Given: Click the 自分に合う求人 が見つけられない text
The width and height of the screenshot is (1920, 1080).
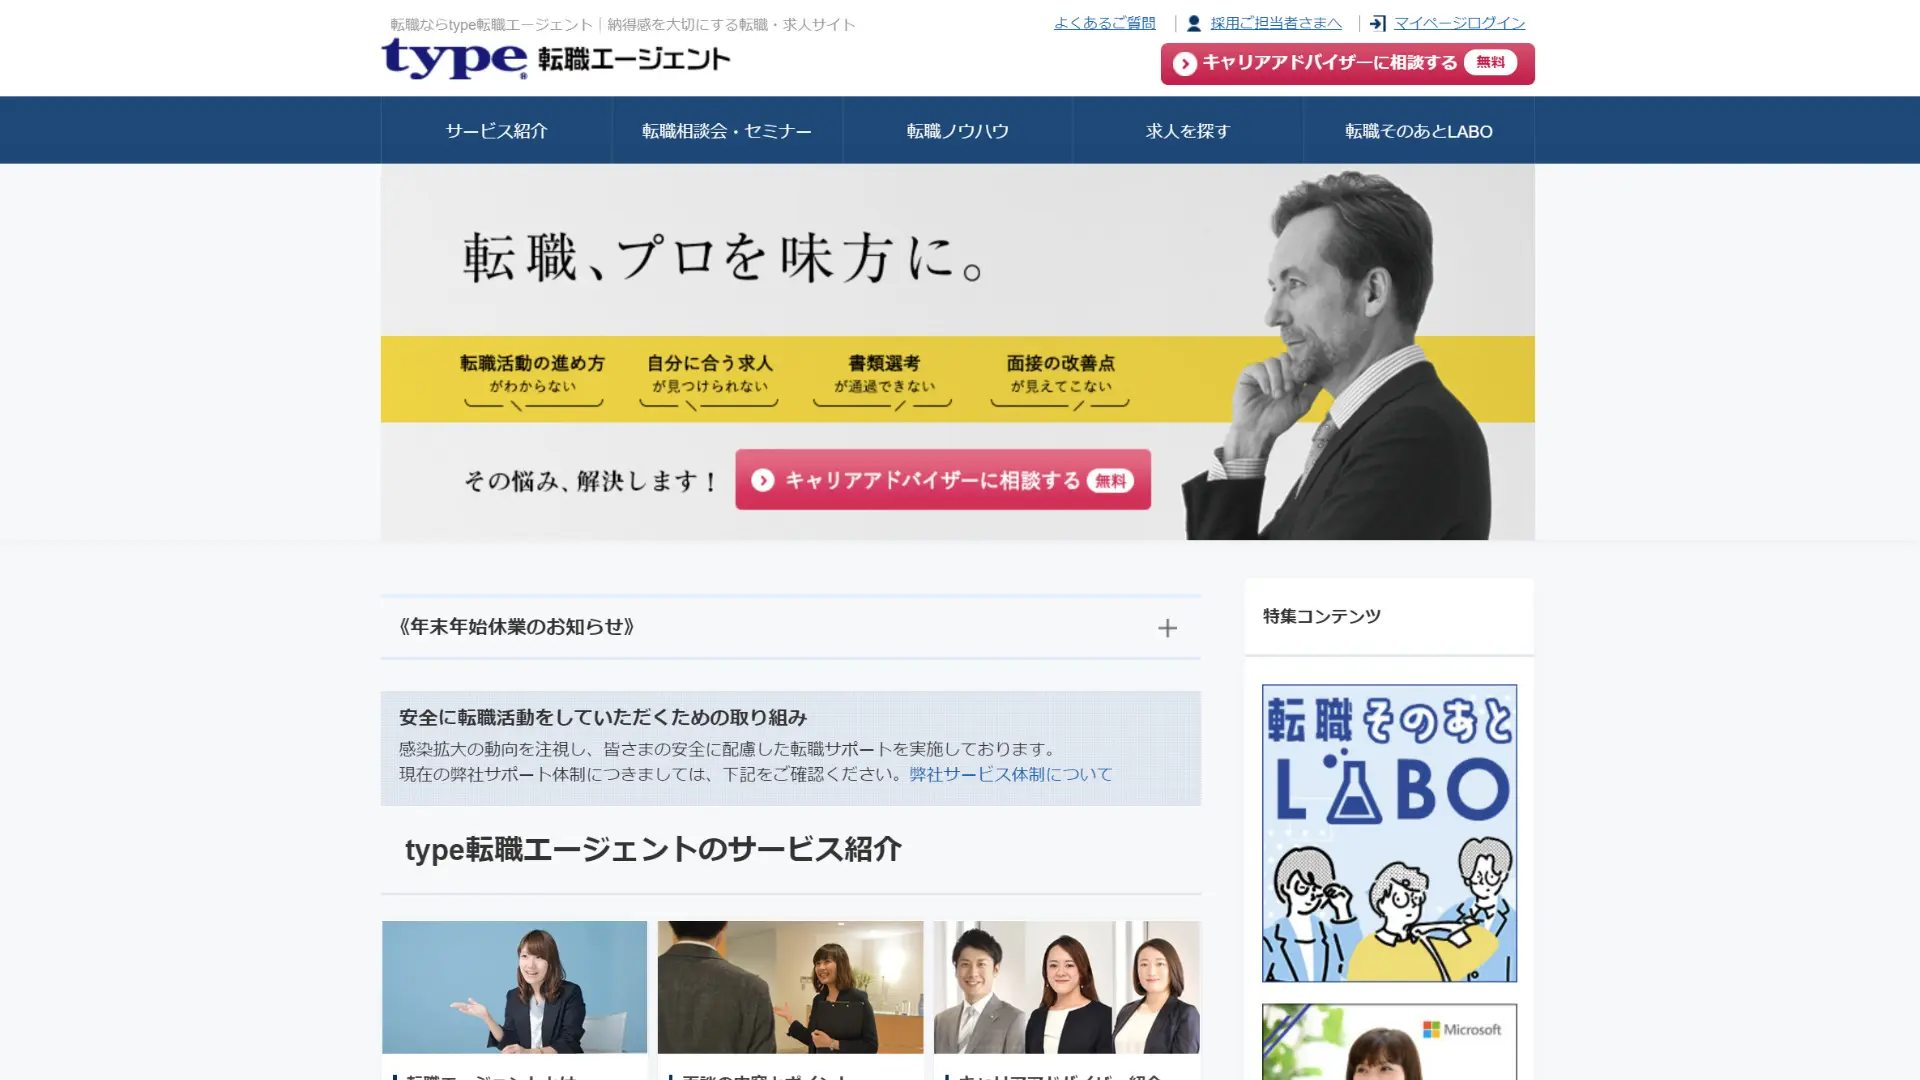Looking at the screenshot, I should click(x=709, y=373).
